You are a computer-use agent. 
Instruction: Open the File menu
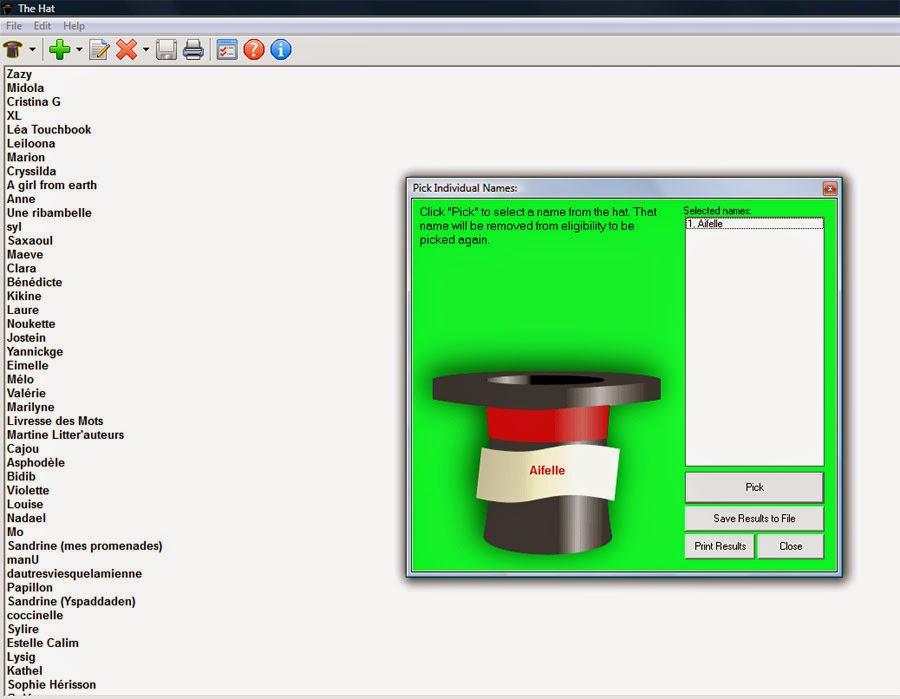[14, 25]
